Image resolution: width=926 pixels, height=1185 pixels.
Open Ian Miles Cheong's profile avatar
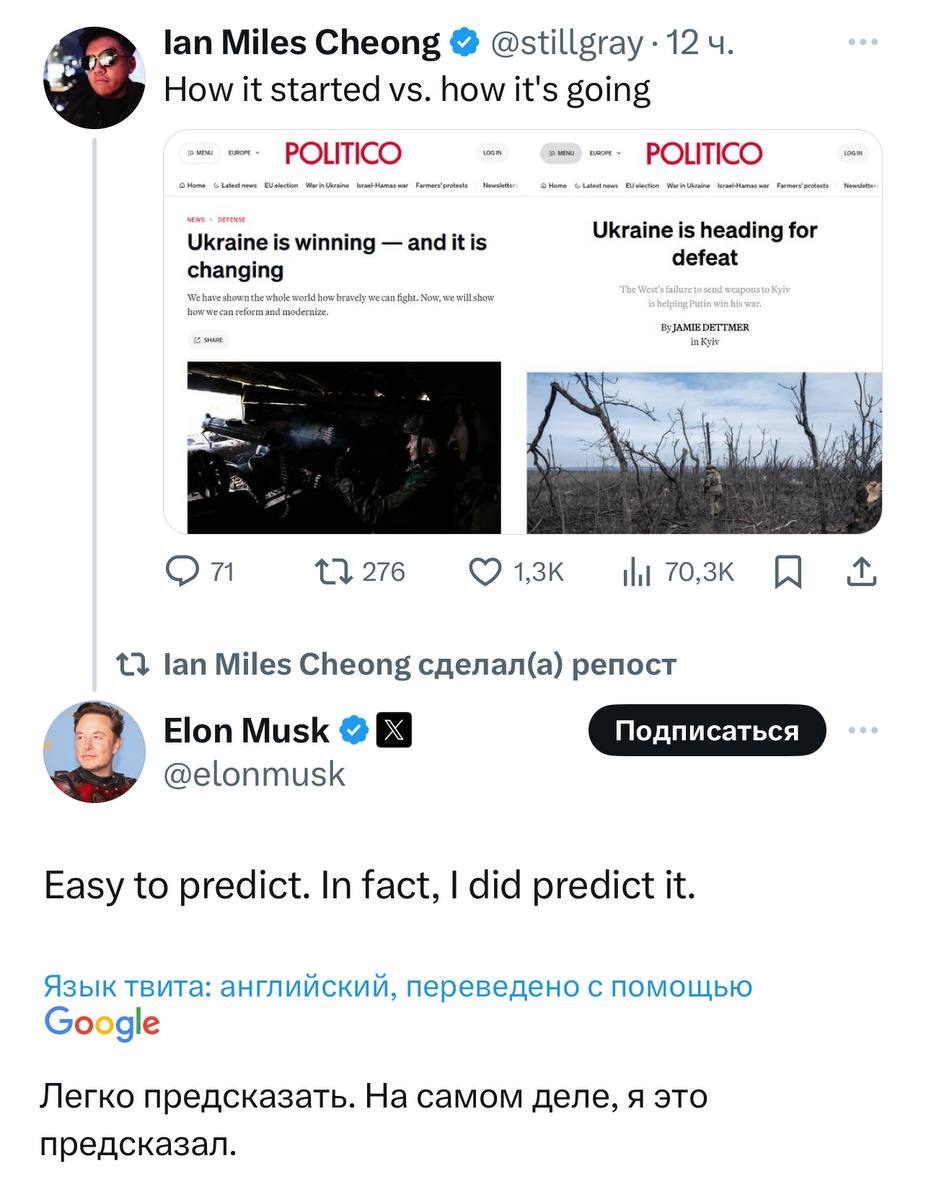94,78
